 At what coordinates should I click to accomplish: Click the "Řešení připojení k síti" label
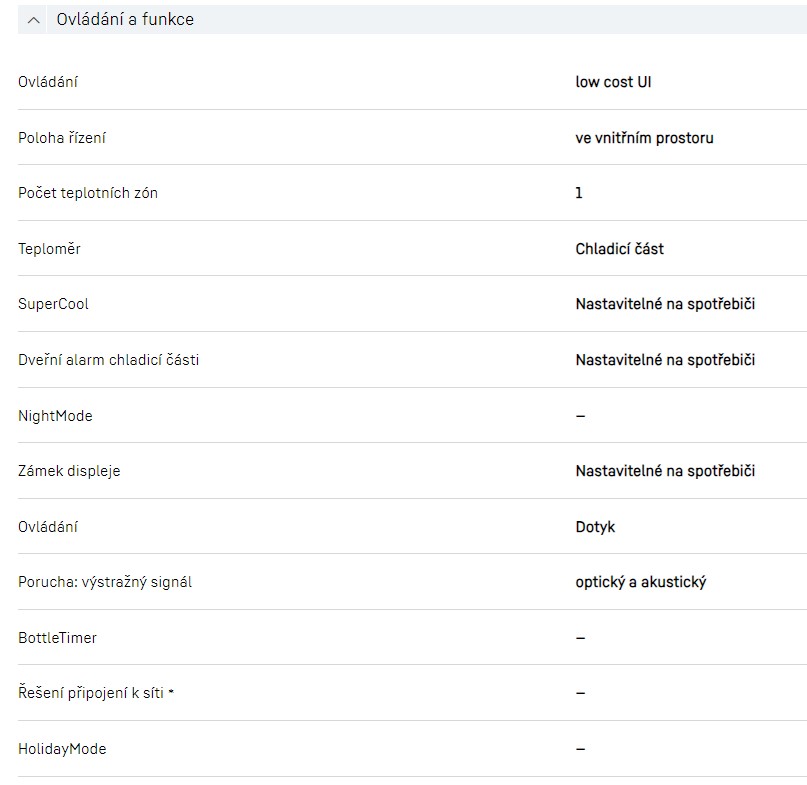pos(93,693)
